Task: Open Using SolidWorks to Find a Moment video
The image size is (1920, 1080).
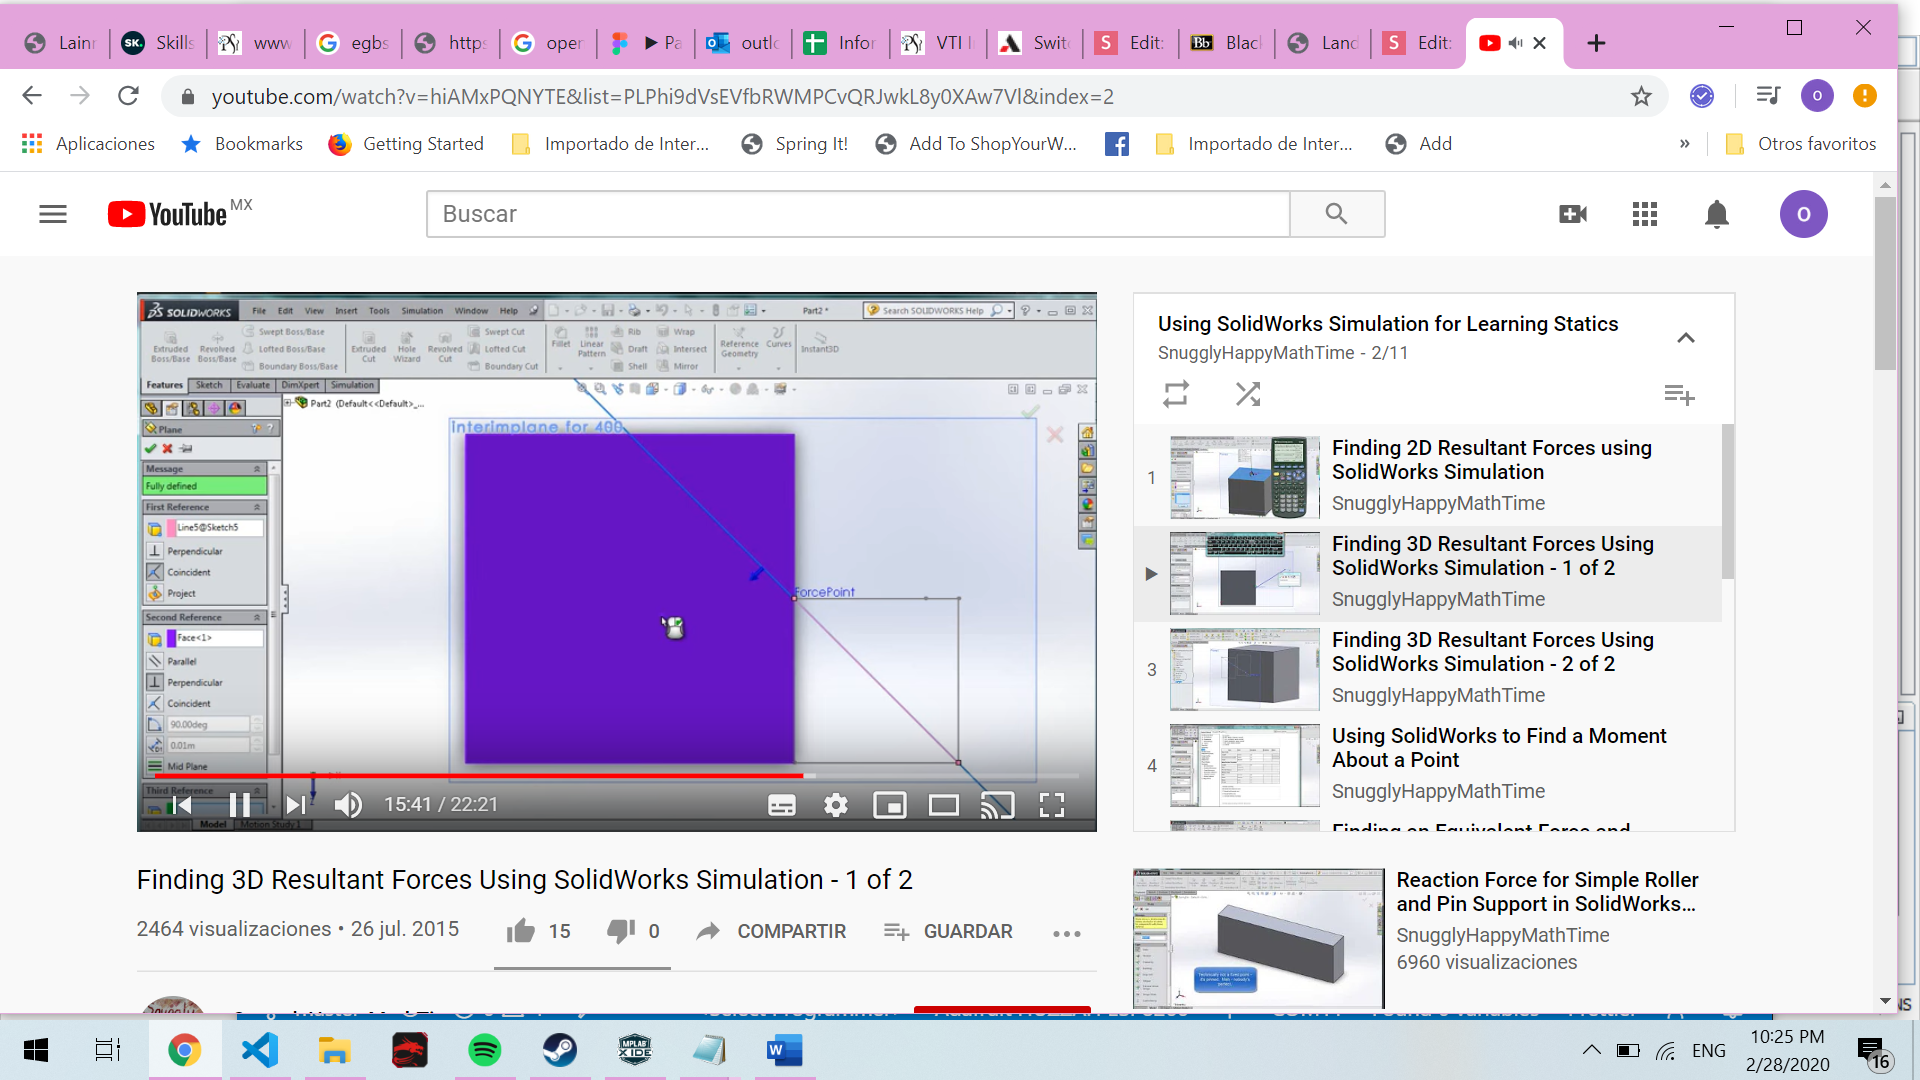Action: 1498,748
